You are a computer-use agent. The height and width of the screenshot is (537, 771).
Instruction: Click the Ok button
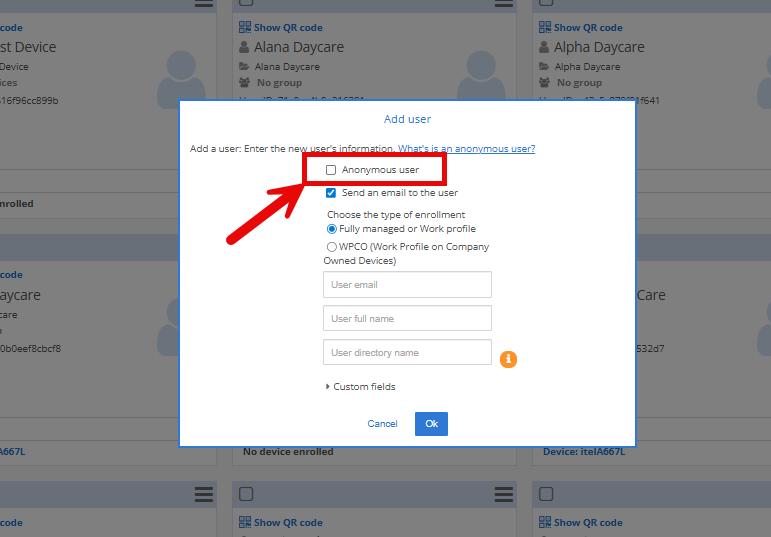(x=431, y=424)
